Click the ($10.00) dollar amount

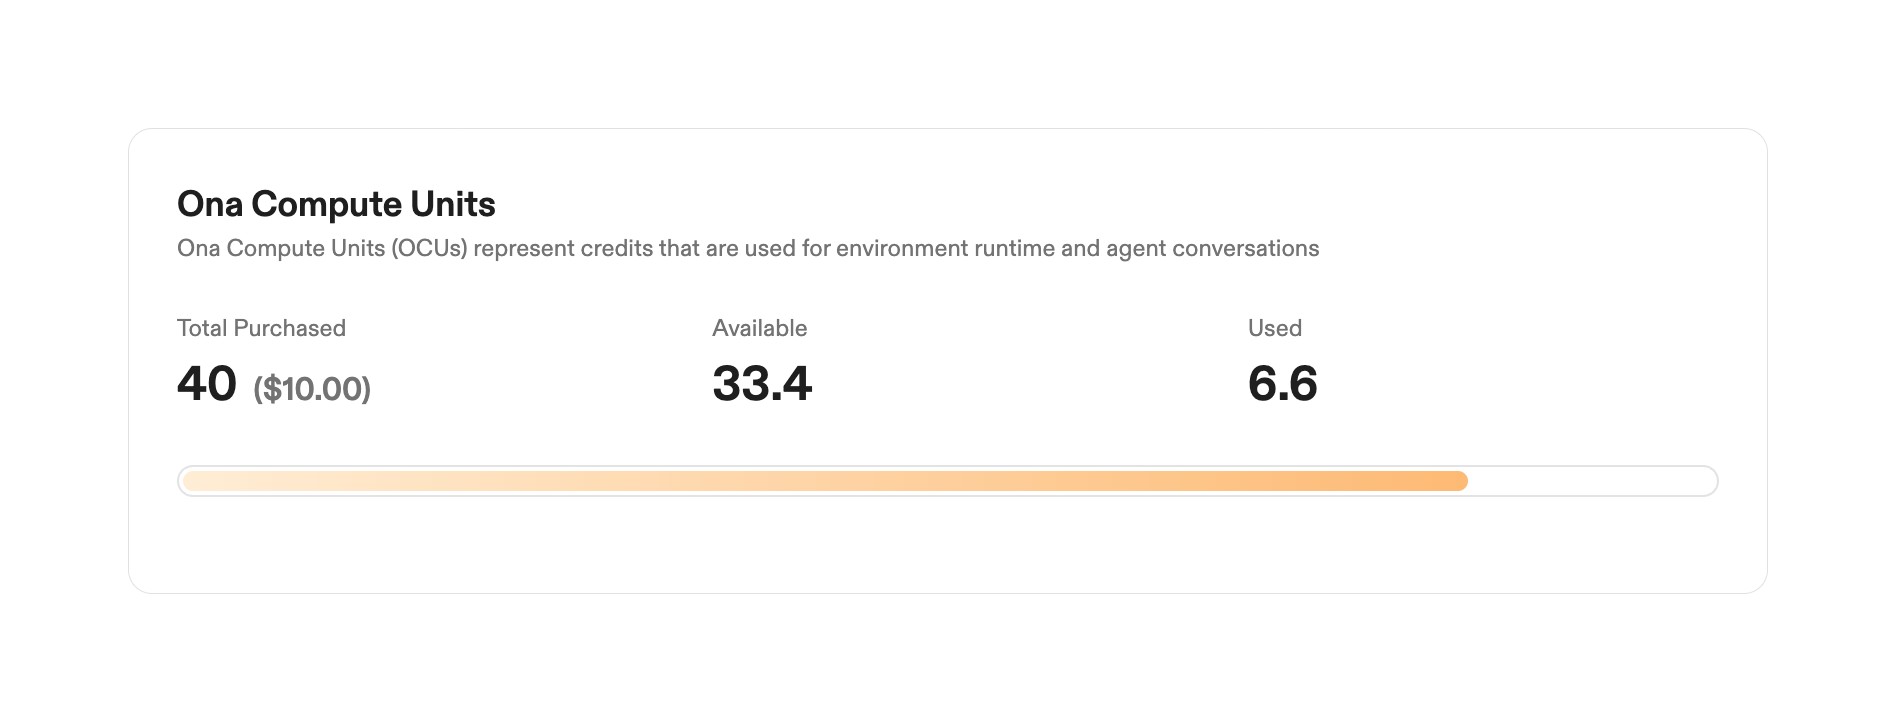point(312,388)
